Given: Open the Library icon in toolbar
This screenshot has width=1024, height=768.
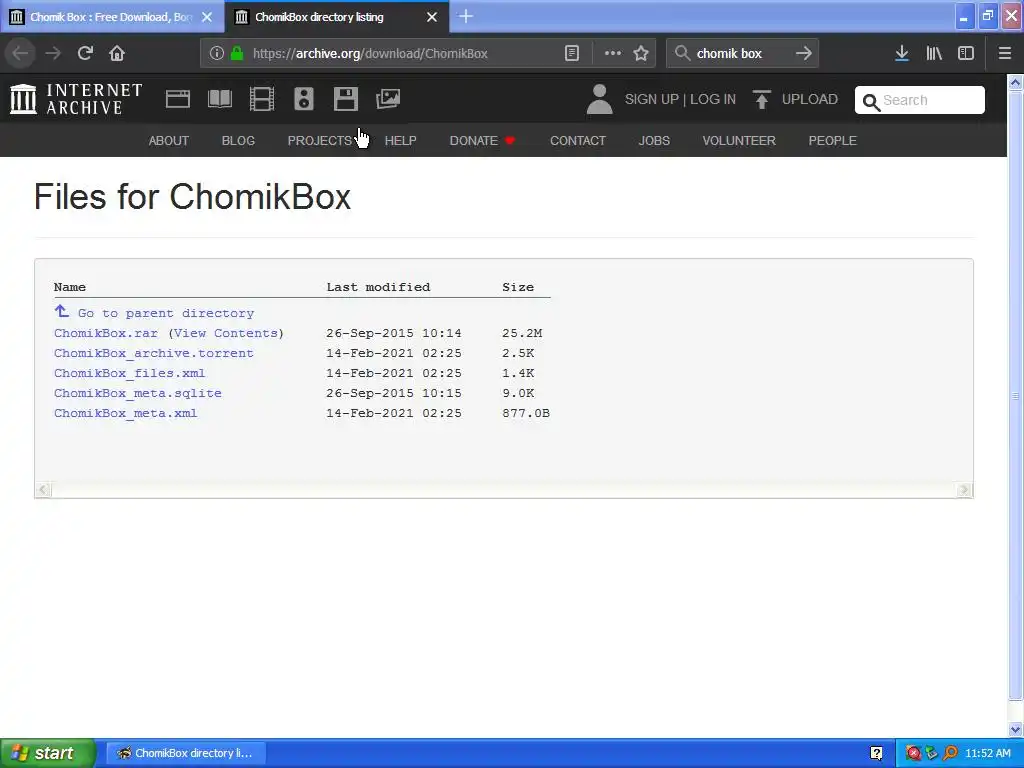Looking at the screenshot, I should pyautogui.click(x=934, y=54).
